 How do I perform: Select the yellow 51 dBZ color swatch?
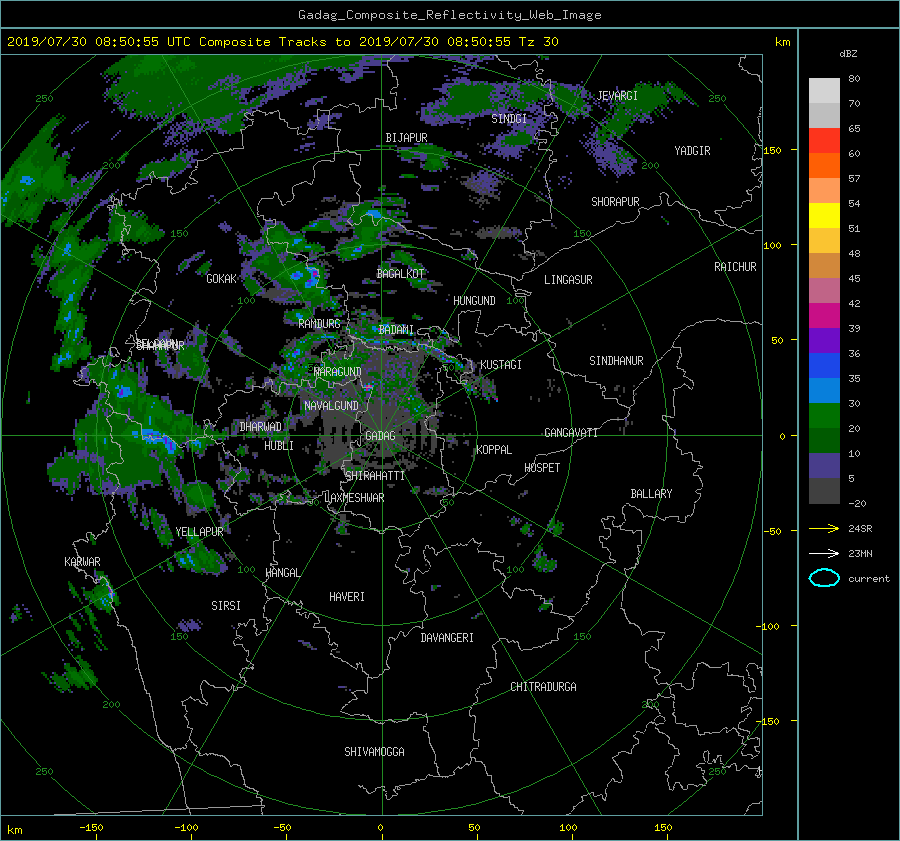(824, 215)
